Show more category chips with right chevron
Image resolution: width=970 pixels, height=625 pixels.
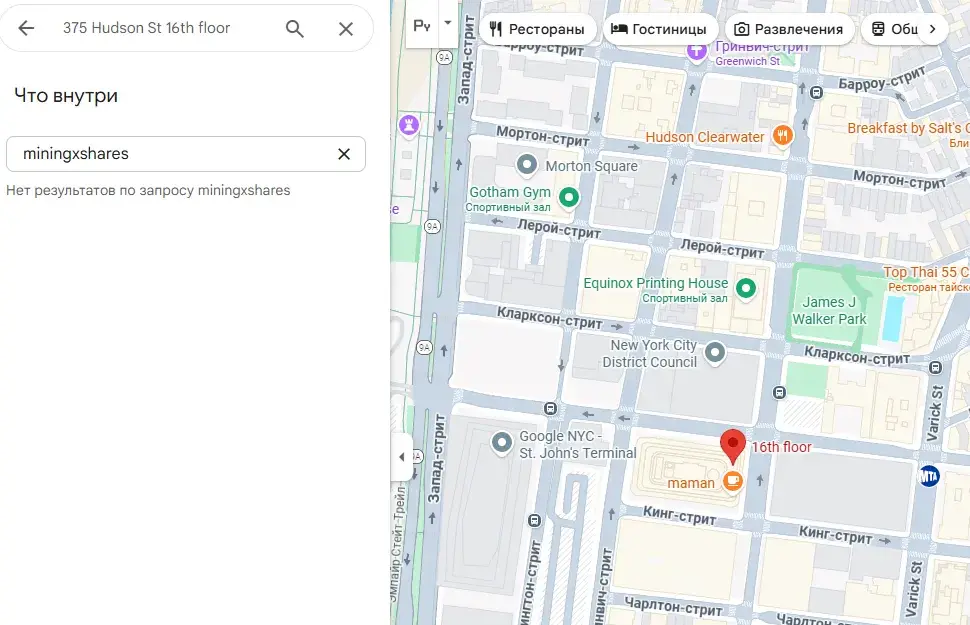(932, 29)
